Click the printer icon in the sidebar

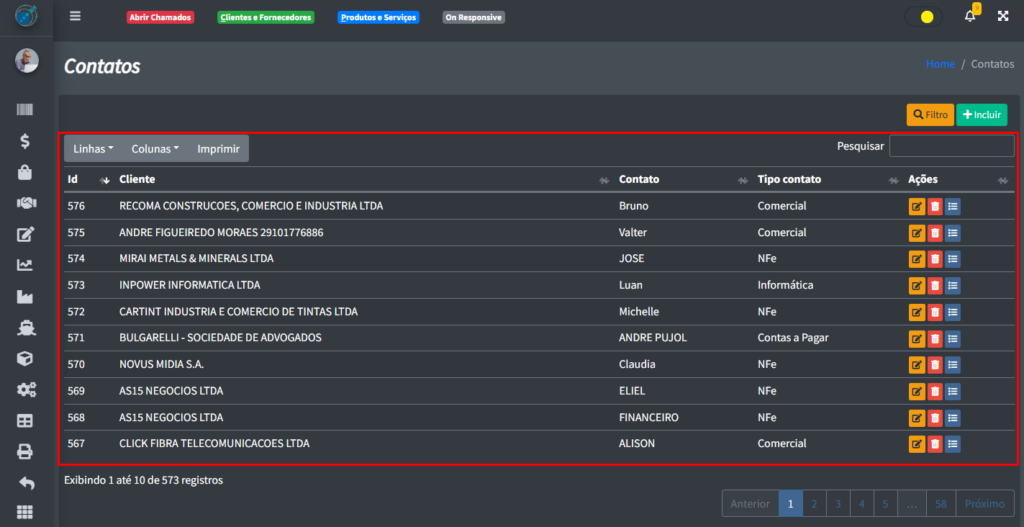[x=26, y=452]
